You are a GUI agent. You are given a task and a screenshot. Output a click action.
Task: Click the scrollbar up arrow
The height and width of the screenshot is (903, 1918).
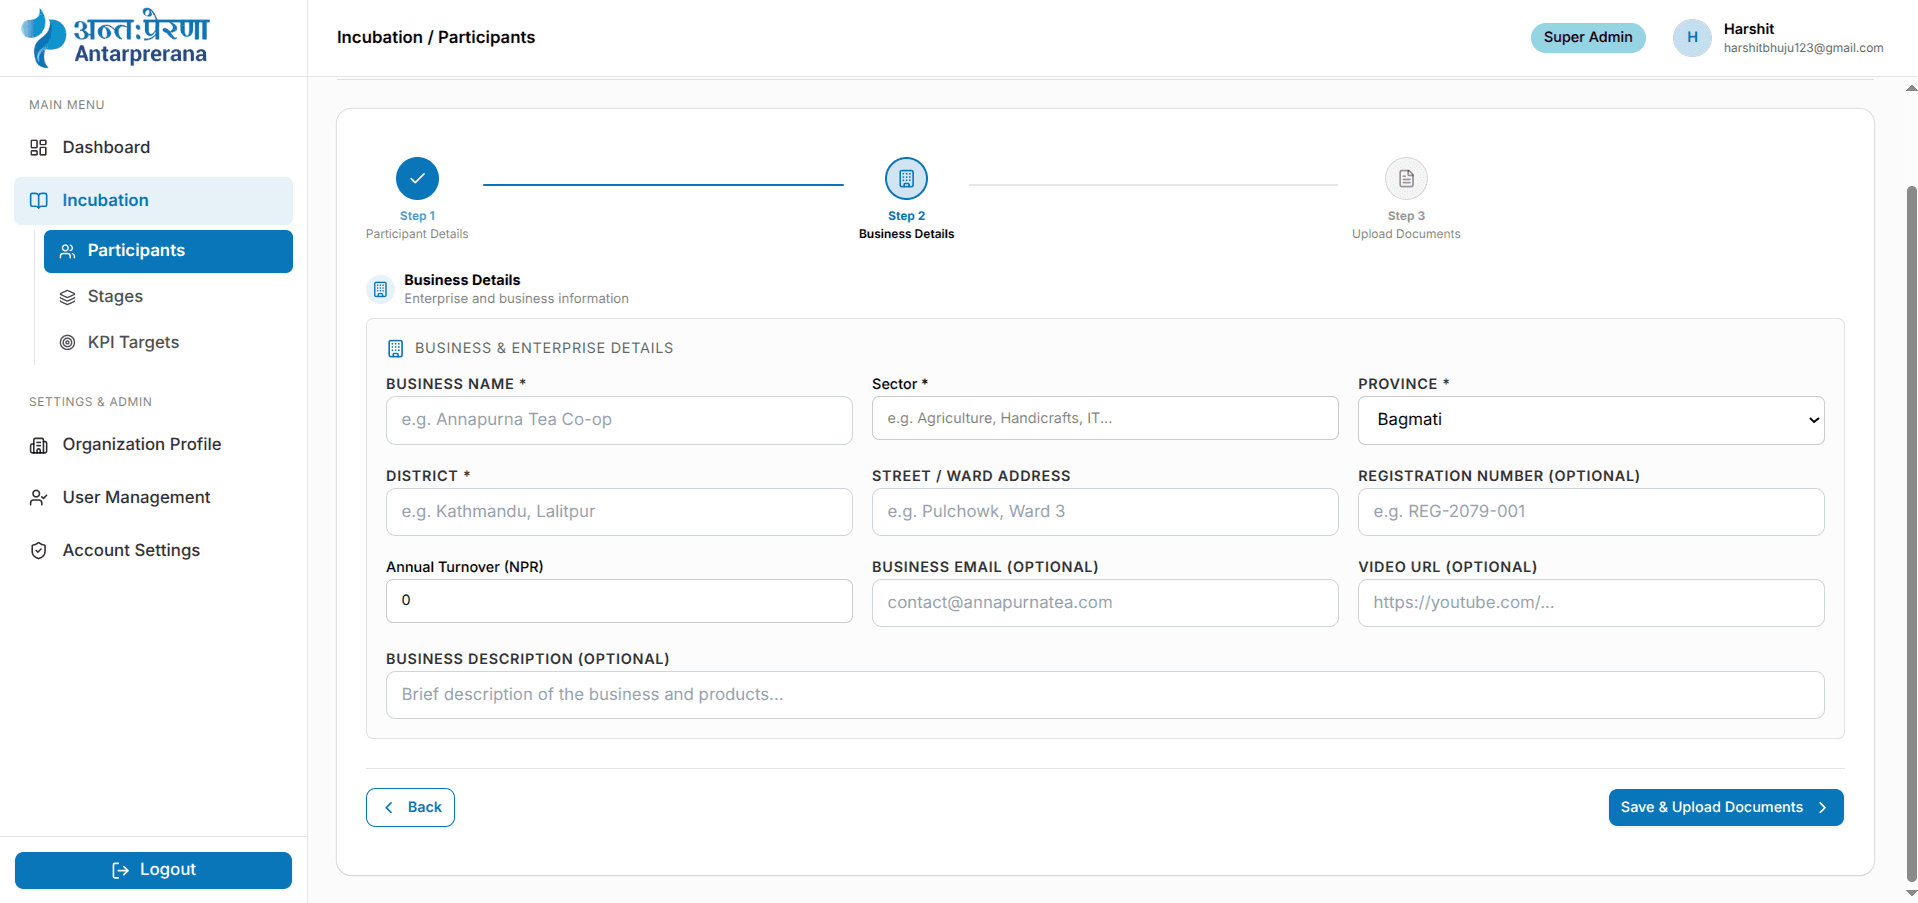click(1911, 88)
